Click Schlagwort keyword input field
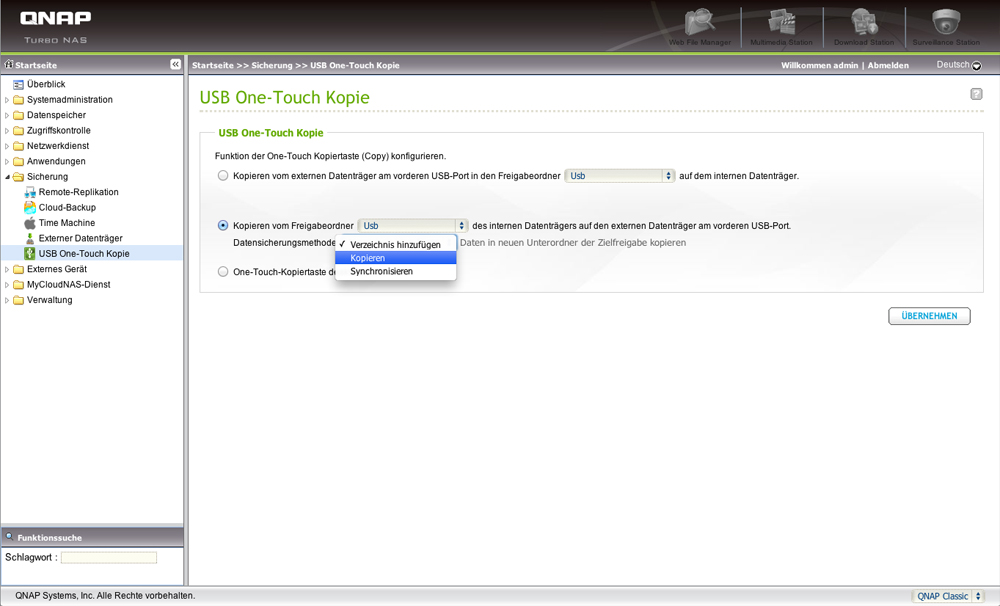The image size is (1000, 606). tap(108, 558)
